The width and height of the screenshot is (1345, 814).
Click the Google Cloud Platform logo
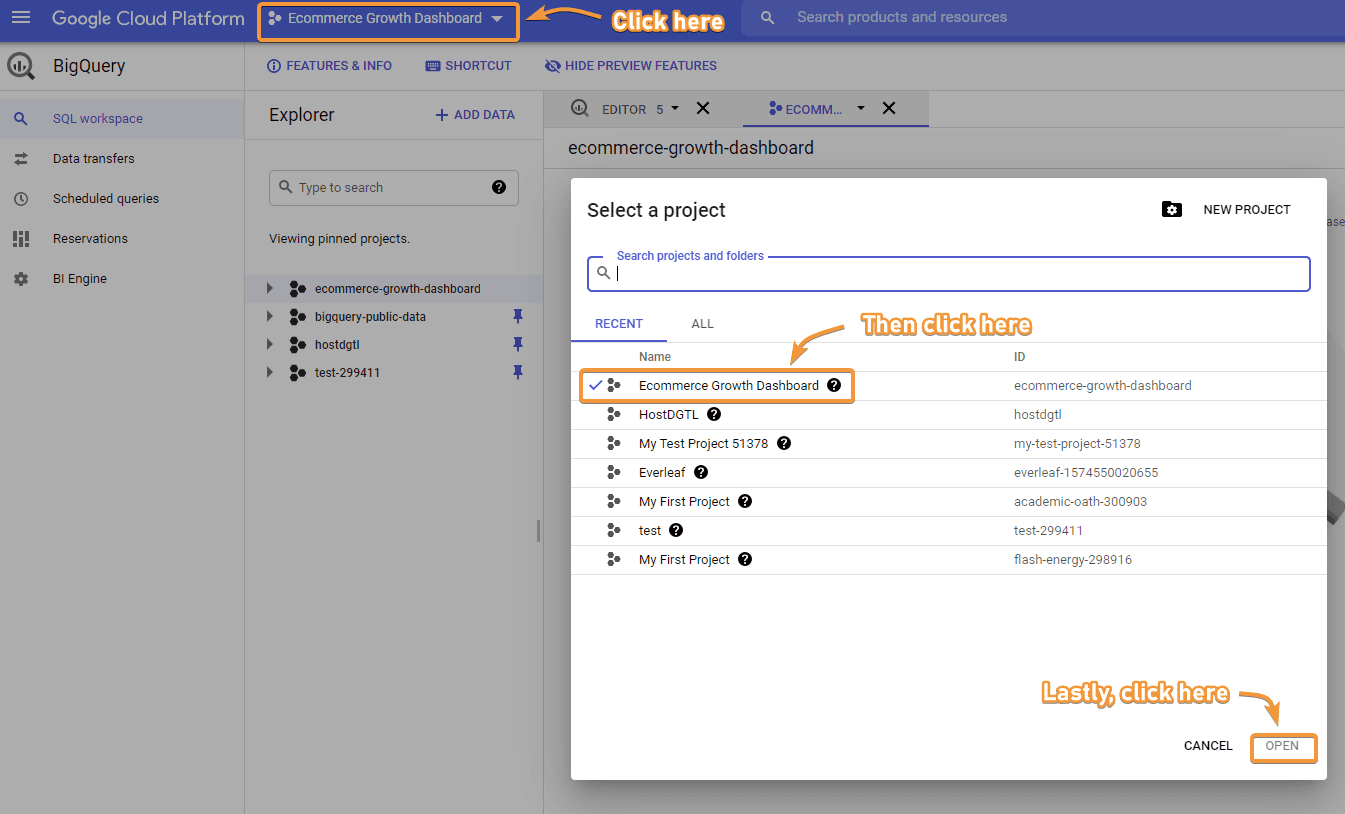148,18
